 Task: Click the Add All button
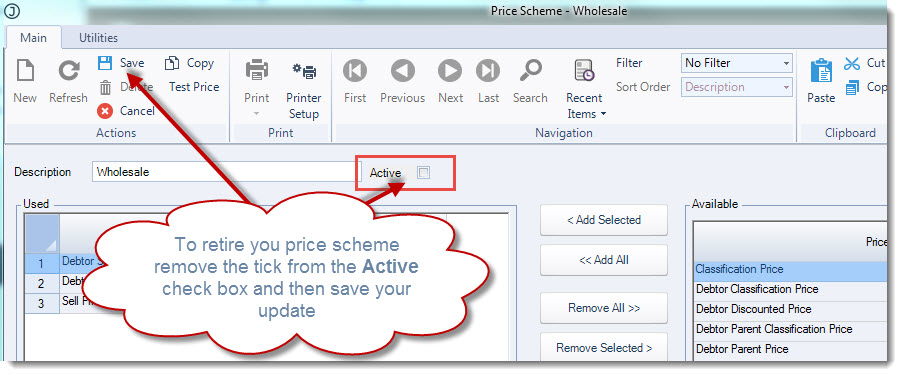603,260
